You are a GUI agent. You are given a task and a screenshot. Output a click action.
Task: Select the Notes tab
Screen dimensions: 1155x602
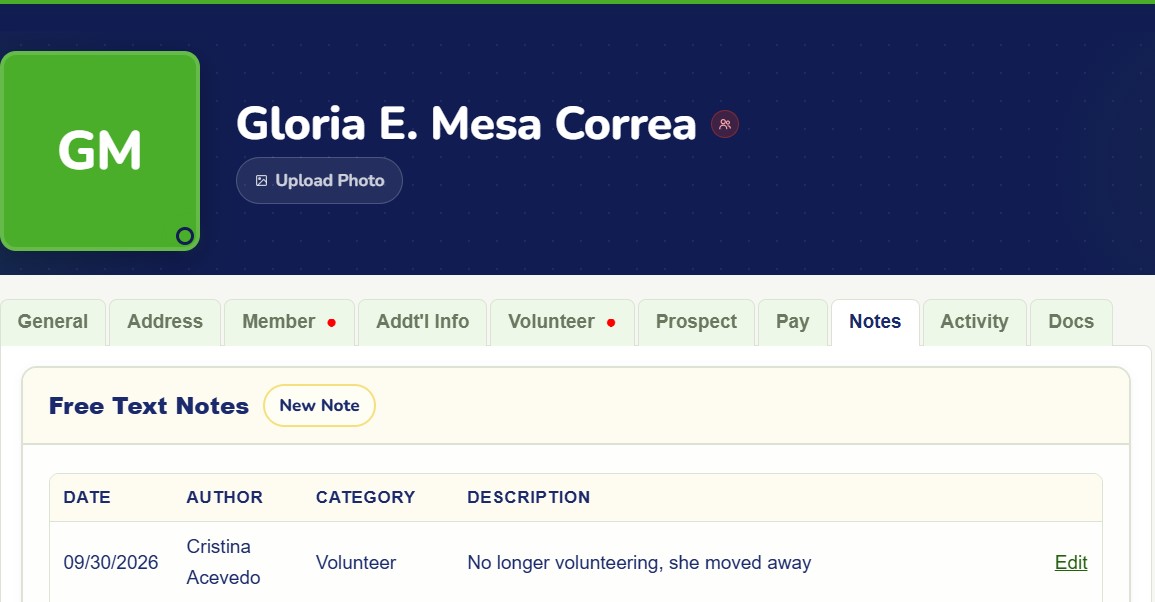875,322
